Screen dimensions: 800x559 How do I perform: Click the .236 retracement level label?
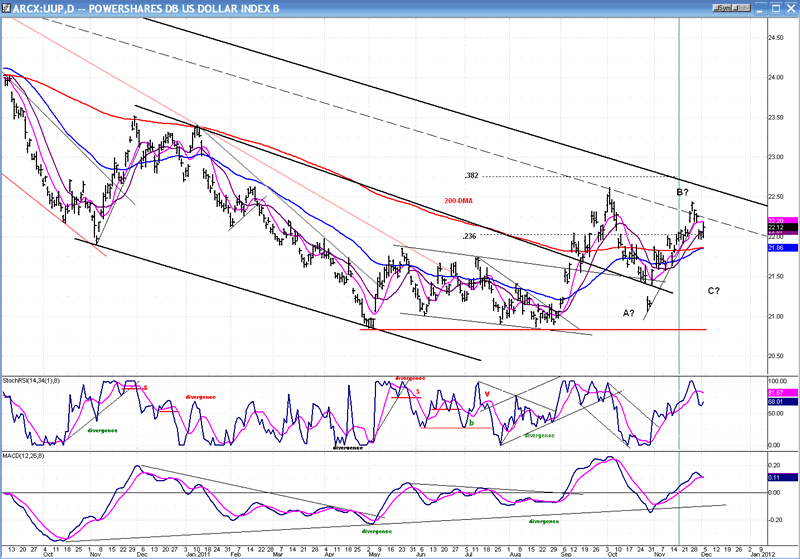click(467, 236)
